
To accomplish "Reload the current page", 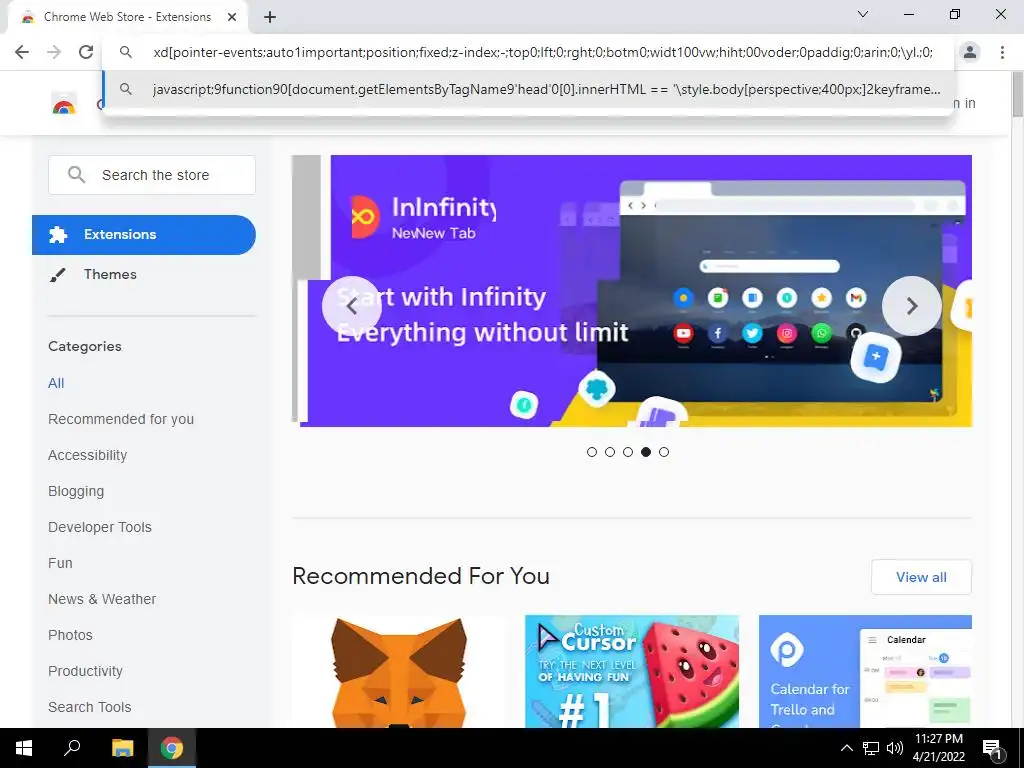I will (86, 52).
